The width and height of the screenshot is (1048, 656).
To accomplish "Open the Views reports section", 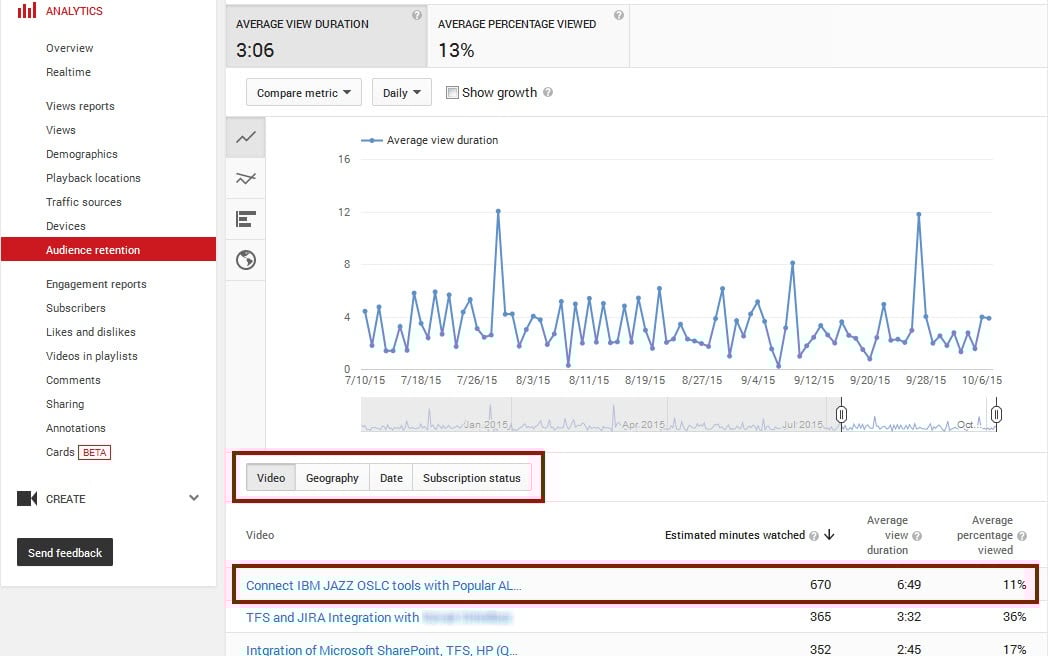I will click(80, 106).
